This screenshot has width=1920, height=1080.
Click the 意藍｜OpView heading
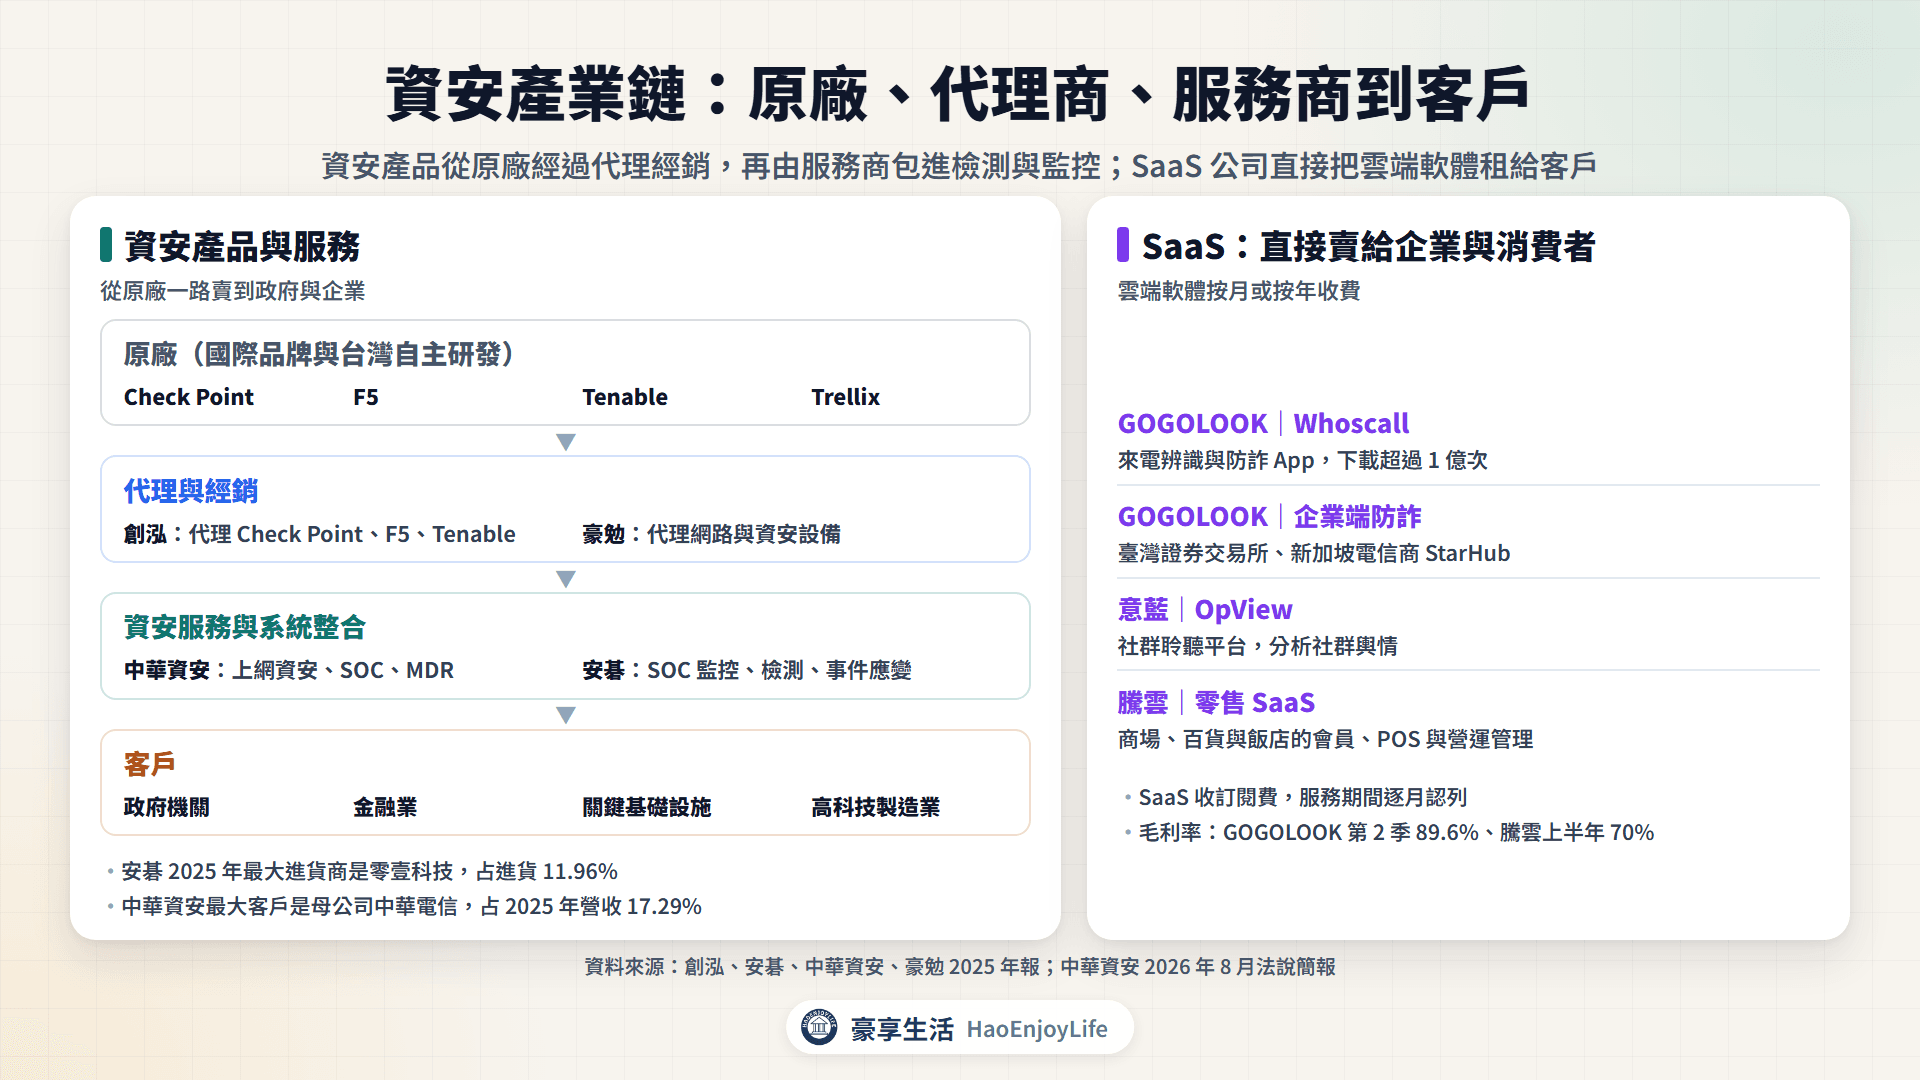pos(1205,610)
